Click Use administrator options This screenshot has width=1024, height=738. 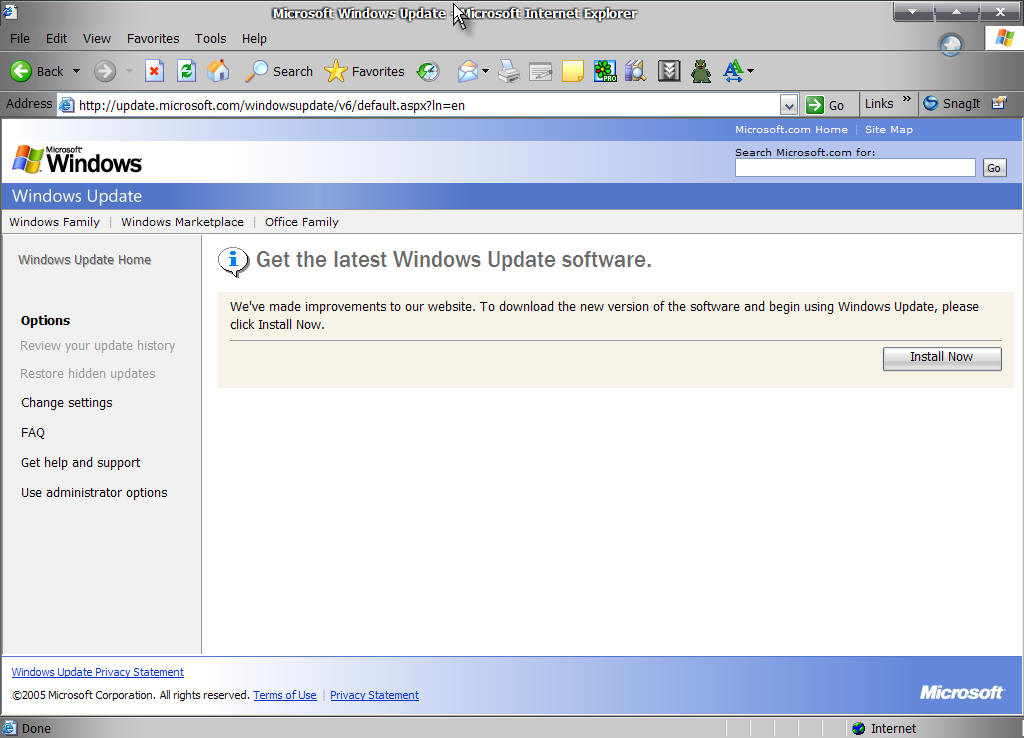(94, 492)
